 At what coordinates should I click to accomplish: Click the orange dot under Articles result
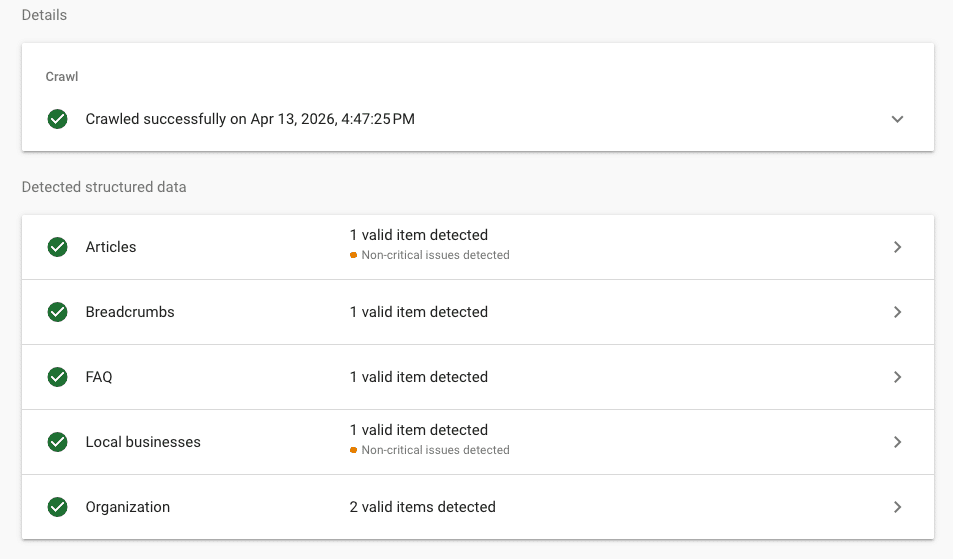354,255
